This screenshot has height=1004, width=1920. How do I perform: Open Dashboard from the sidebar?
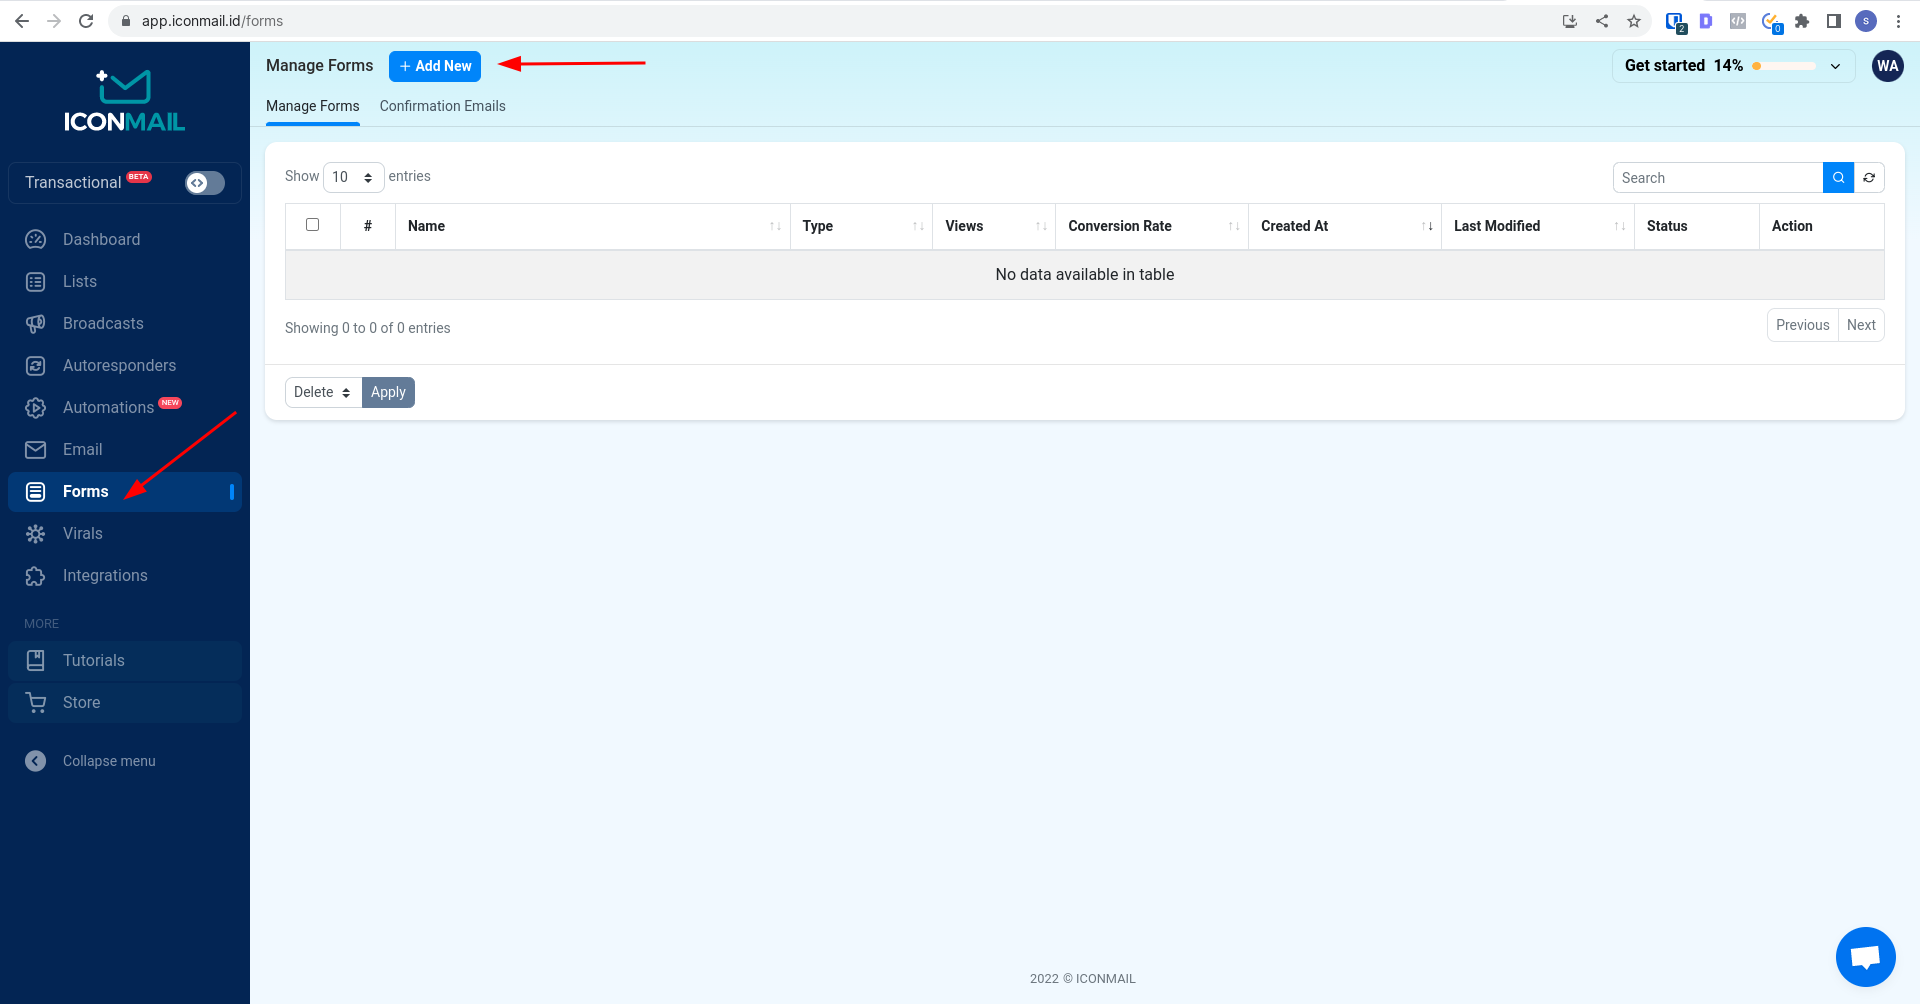[101, 240]
